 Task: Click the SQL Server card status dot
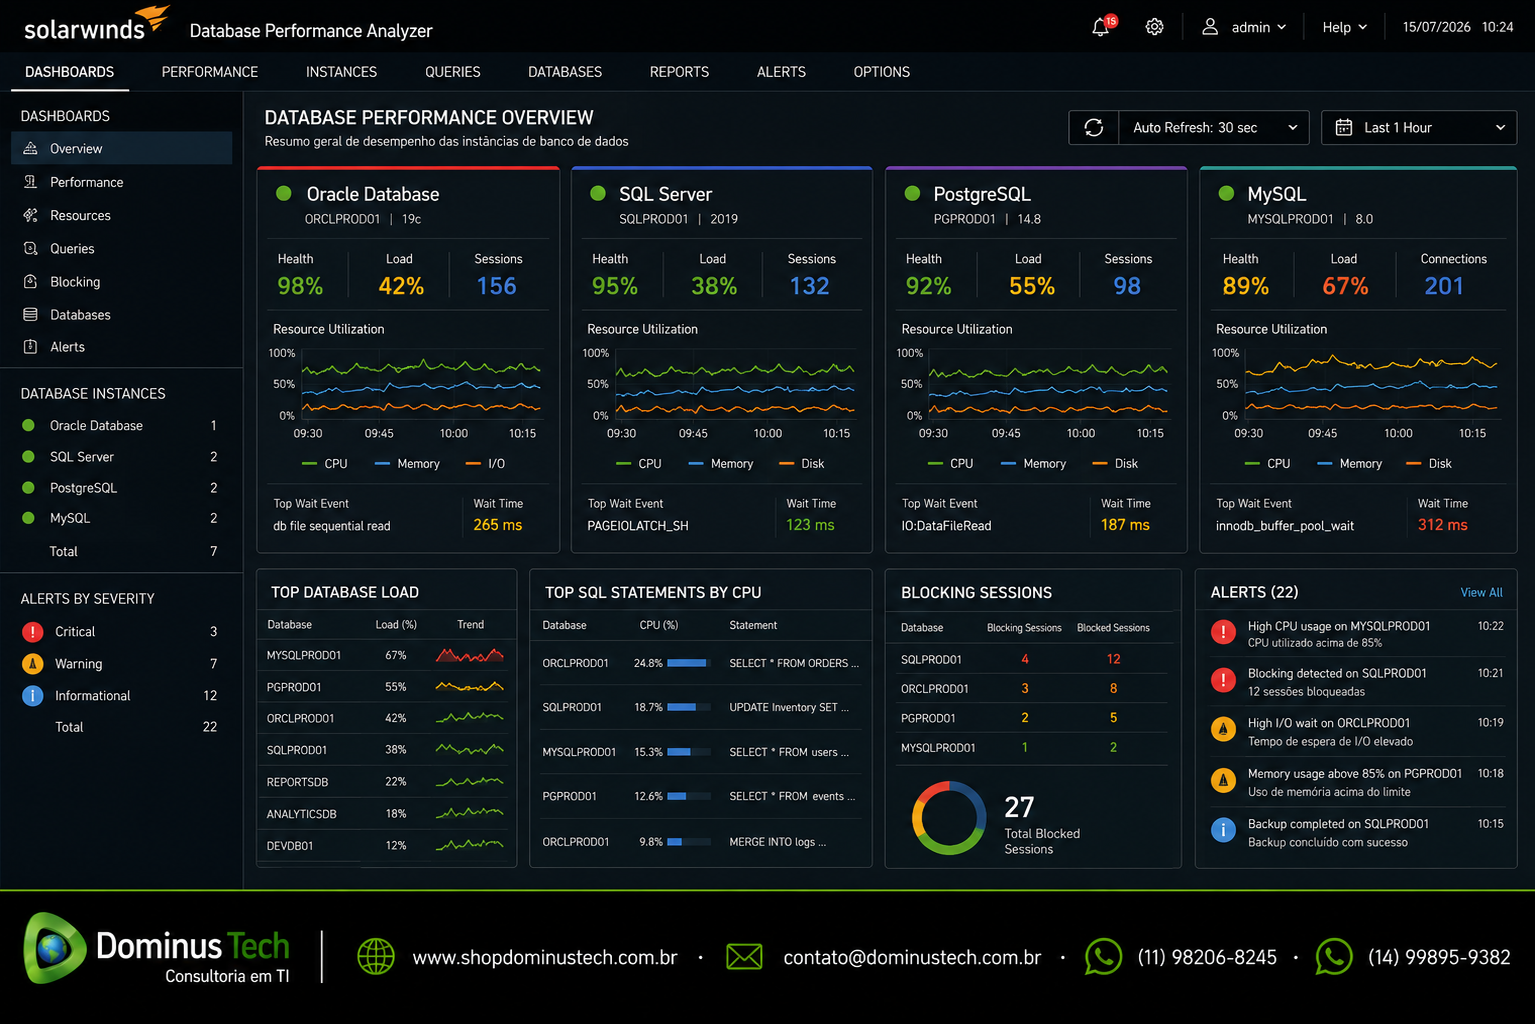[598, 193]
